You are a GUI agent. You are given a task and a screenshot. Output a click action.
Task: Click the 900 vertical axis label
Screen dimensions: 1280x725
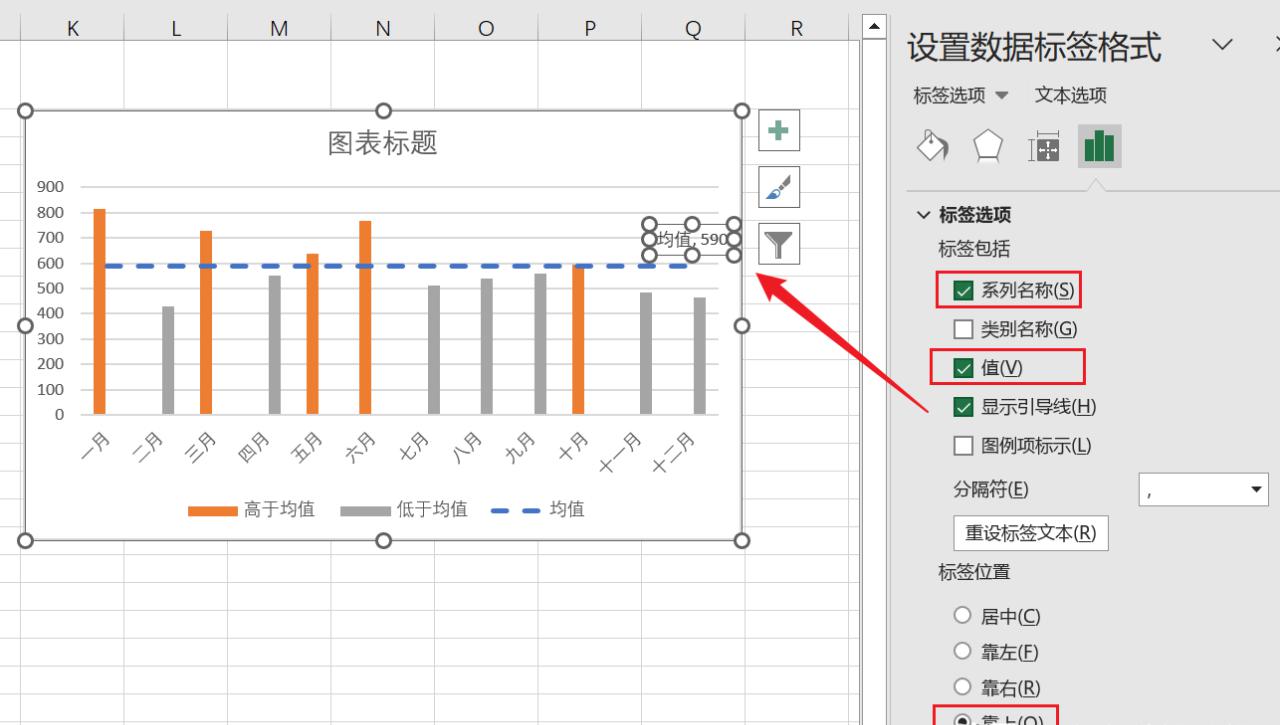51,187
